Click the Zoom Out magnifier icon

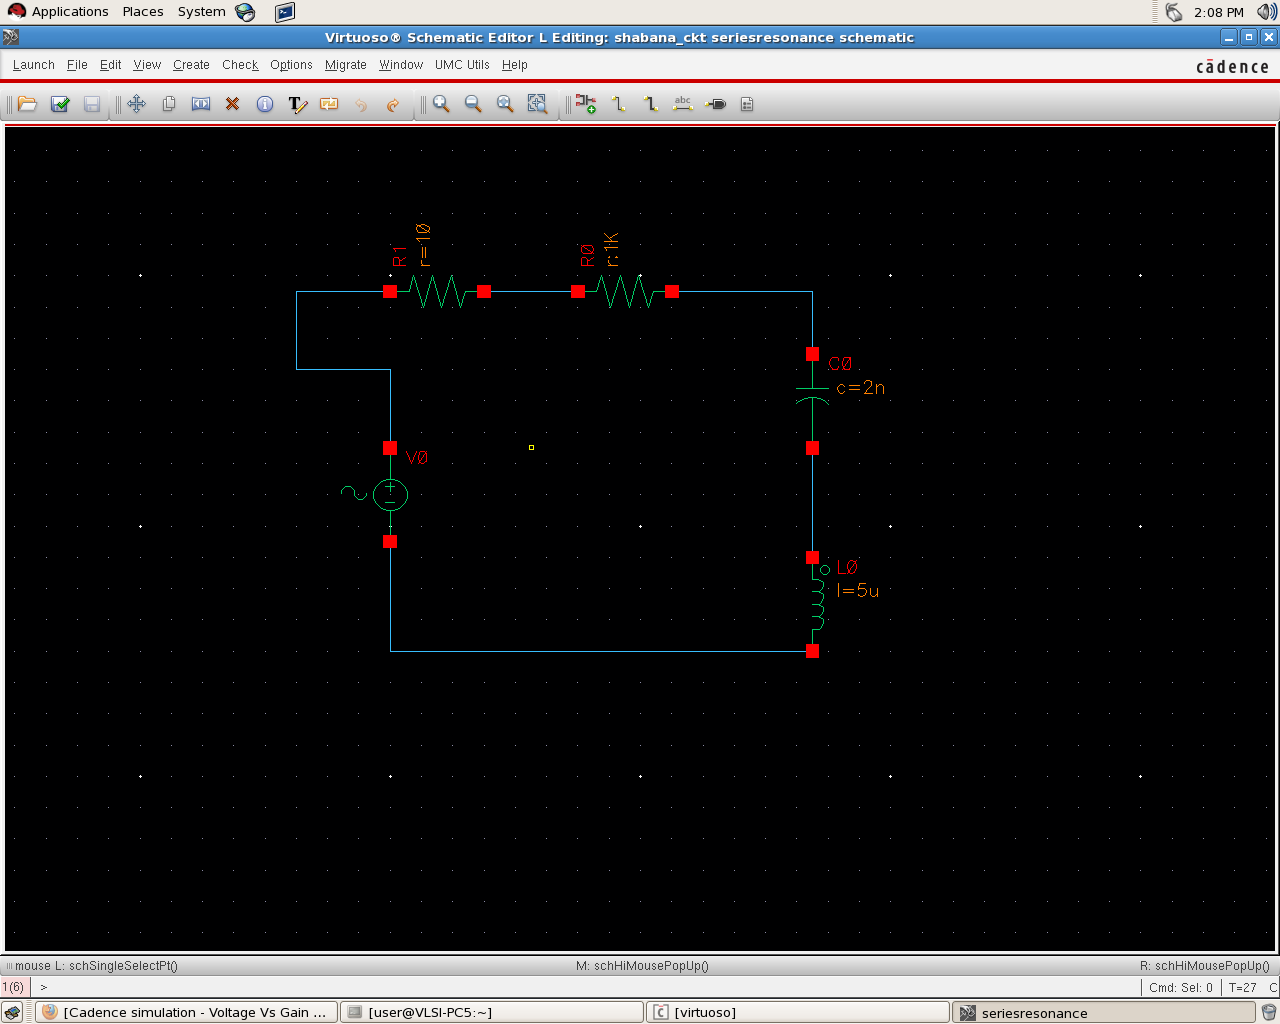tap(473, 104)
